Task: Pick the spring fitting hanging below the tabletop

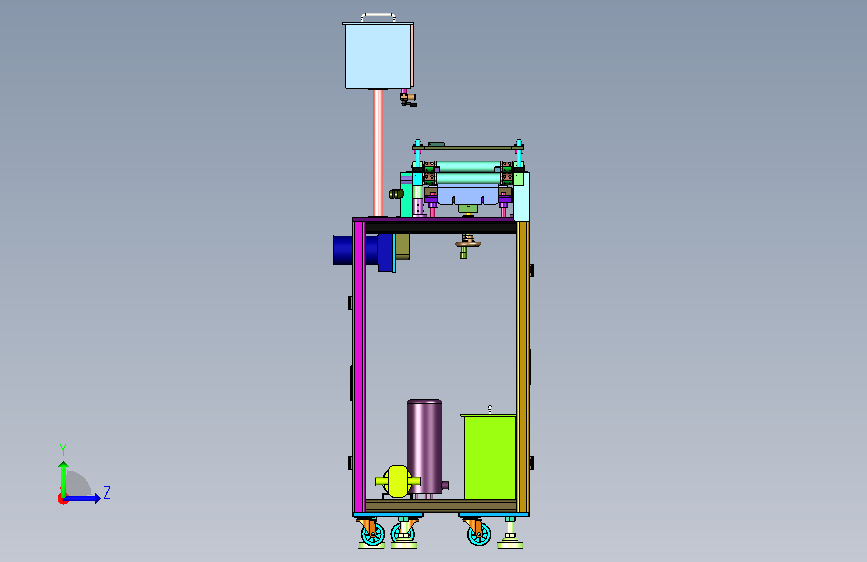Action: [x=467, y=246]
